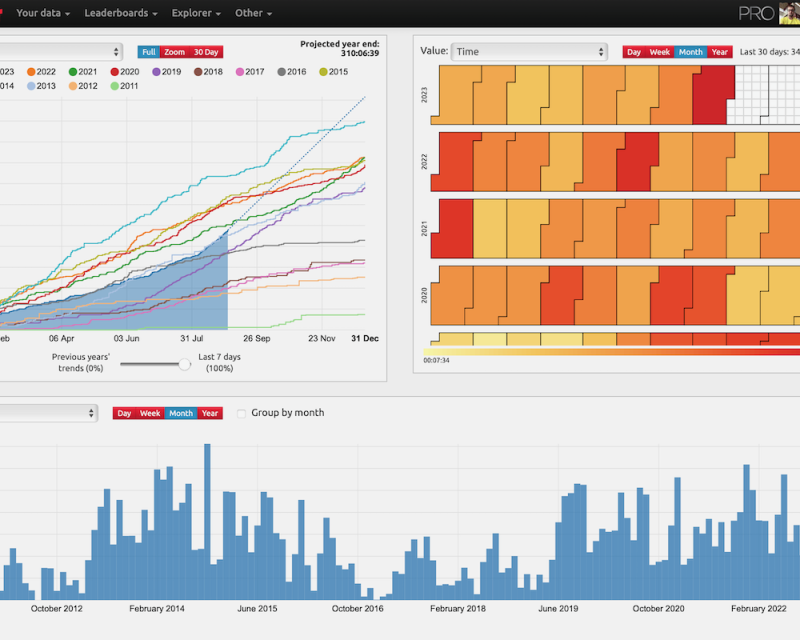Click the 30 Day range button
This screenshot has height=640, width=800.
pyautogui.click(x=206, y=52)
